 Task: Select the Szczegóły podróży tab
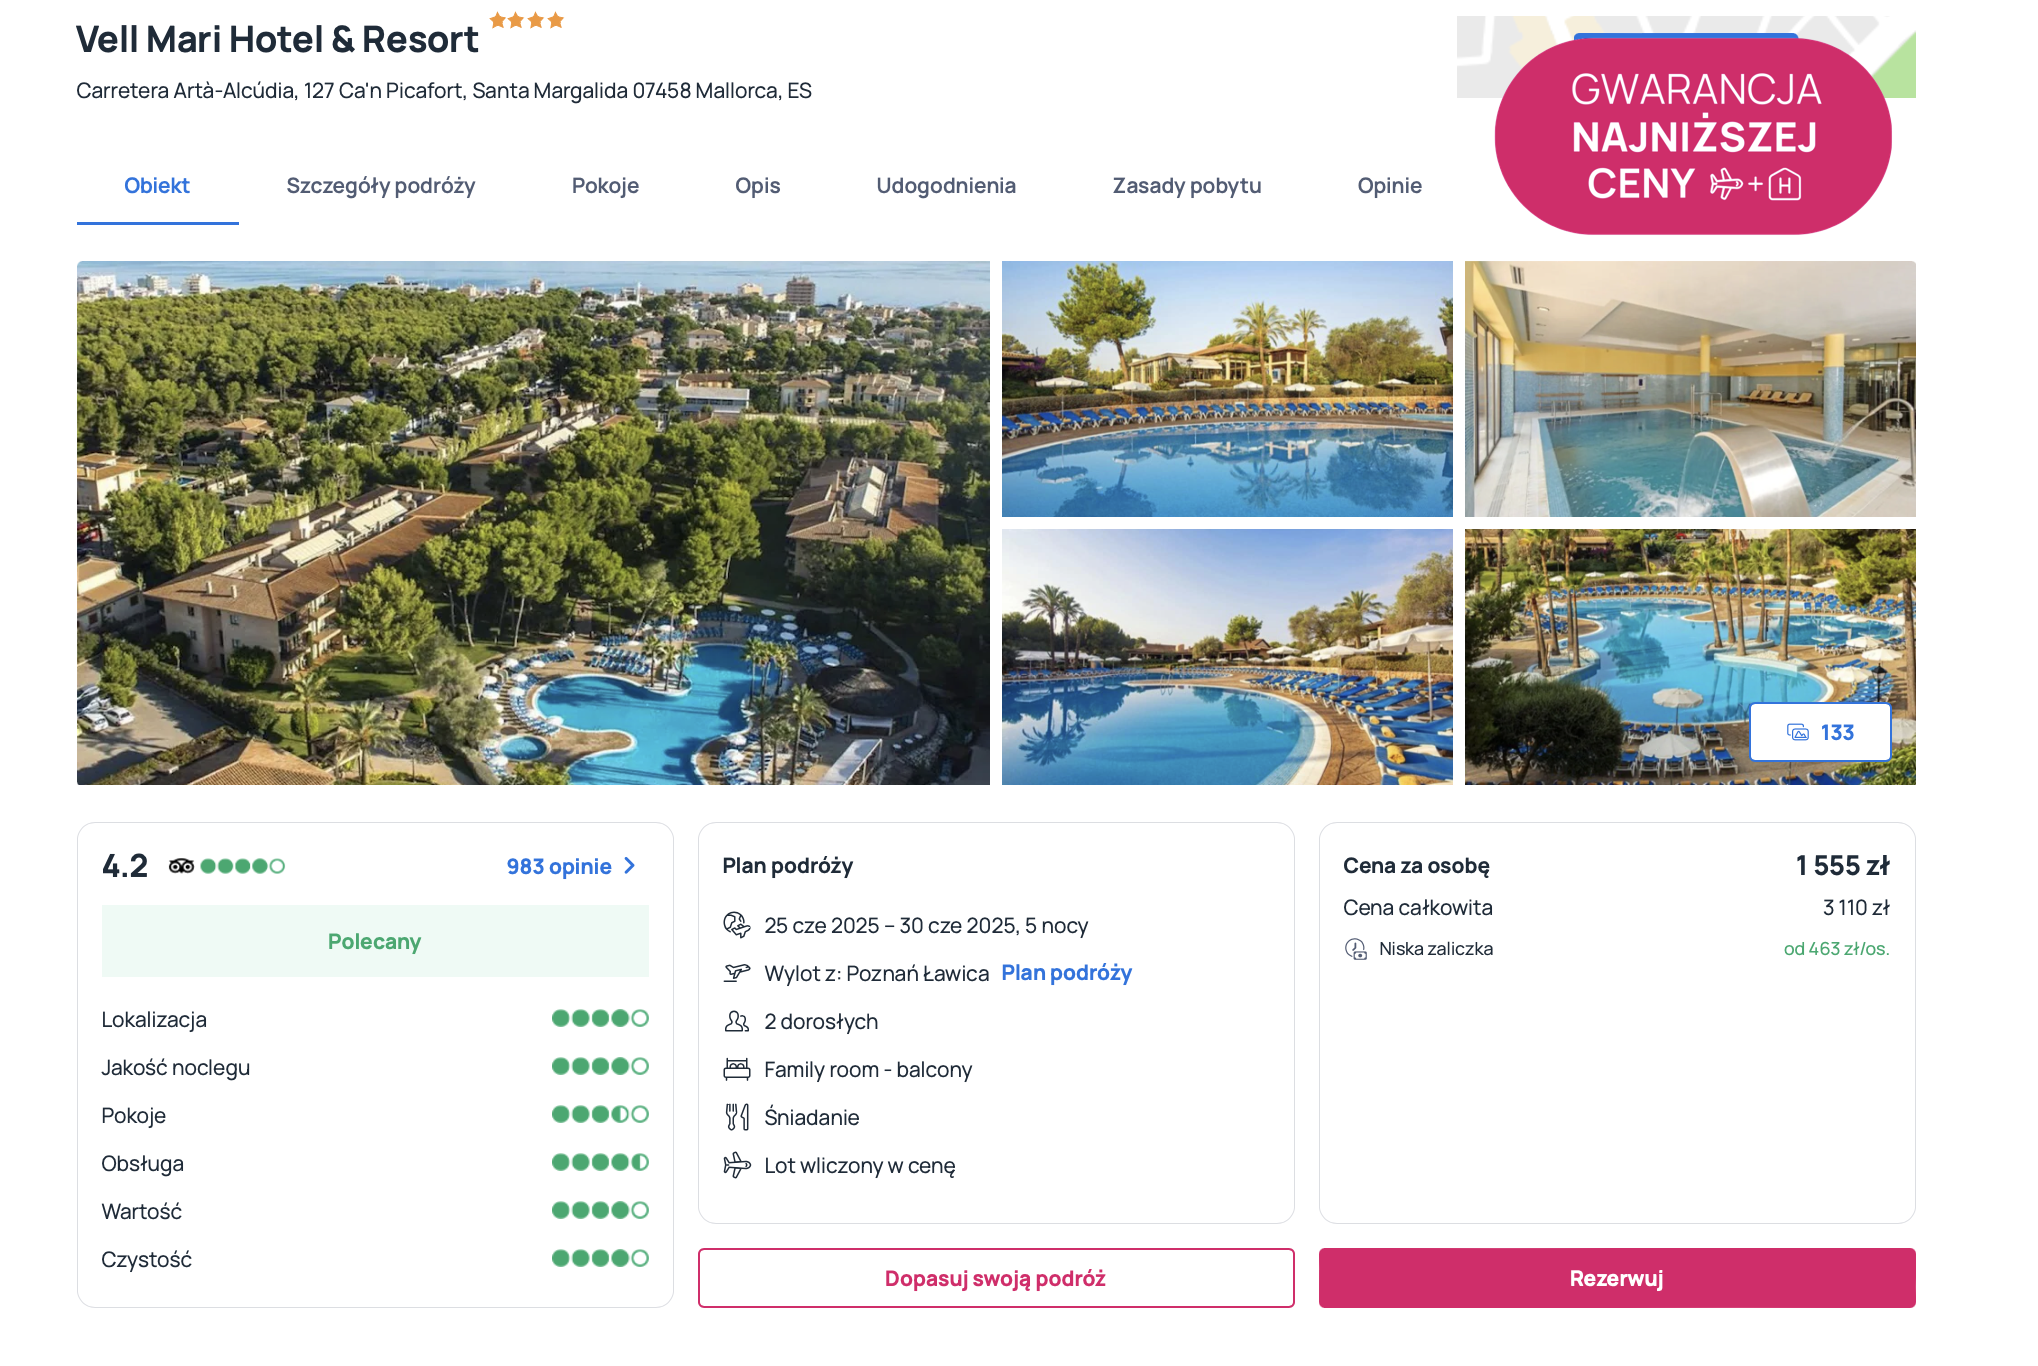coord(381,186)
